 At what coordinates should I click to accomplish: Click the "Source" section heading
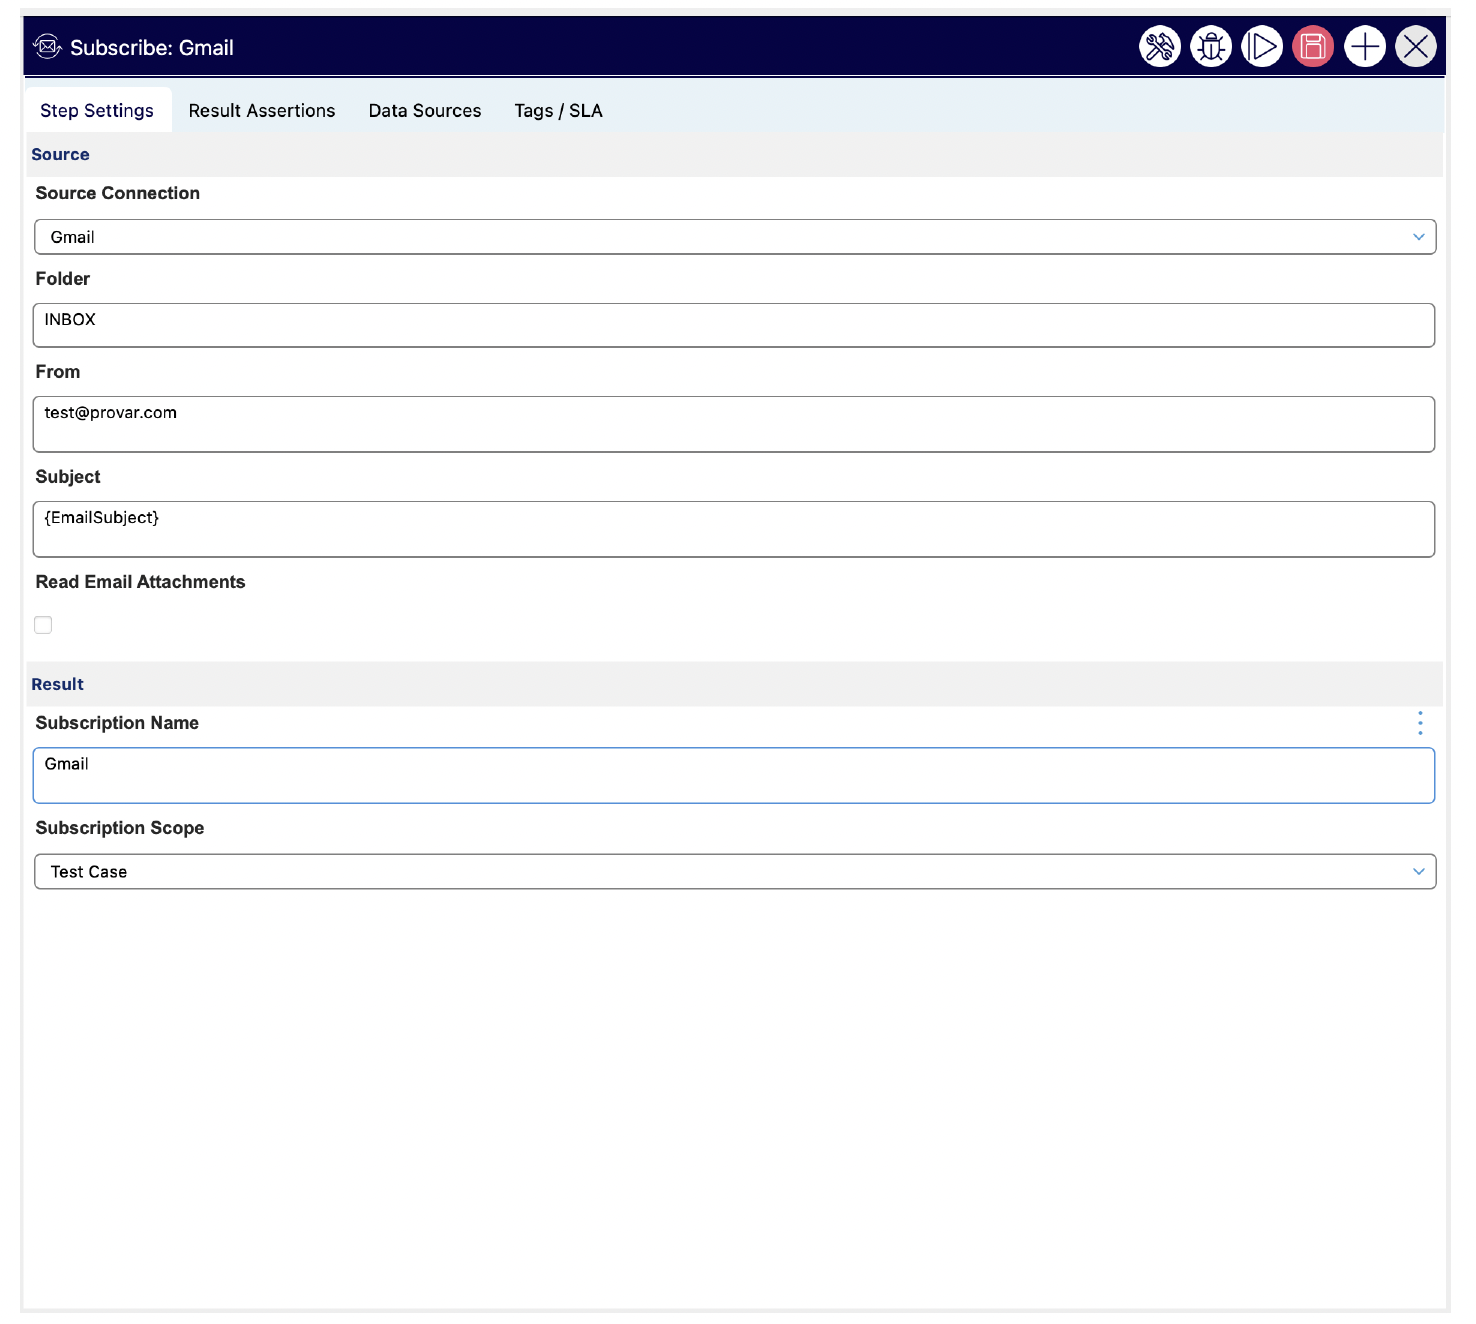[60, 154]
